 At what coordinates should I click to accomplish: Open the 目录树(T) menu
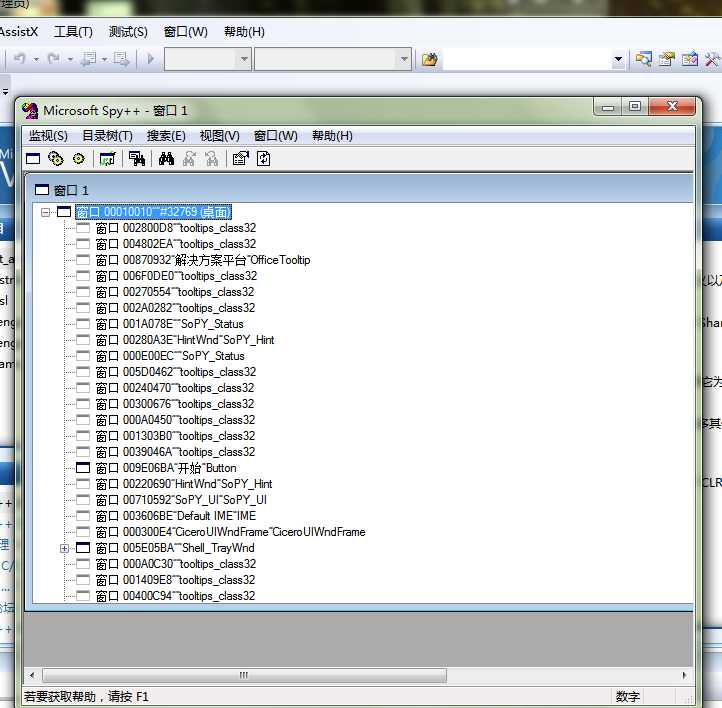point(107,136)
